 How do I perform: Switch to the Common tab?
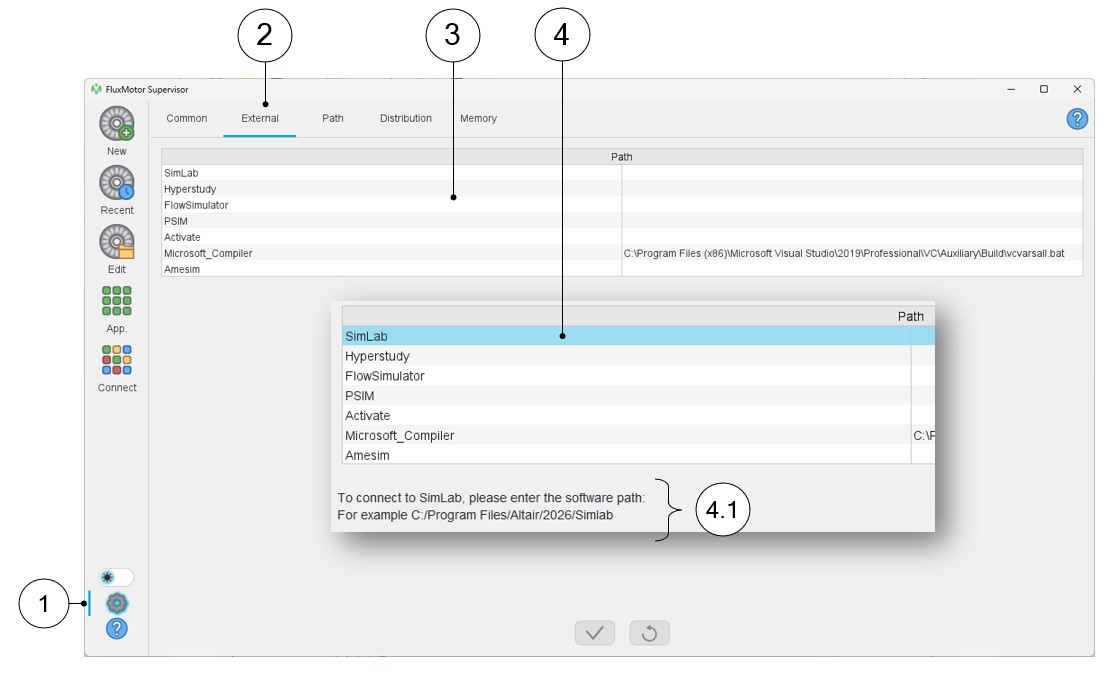(x=186, y=119)
